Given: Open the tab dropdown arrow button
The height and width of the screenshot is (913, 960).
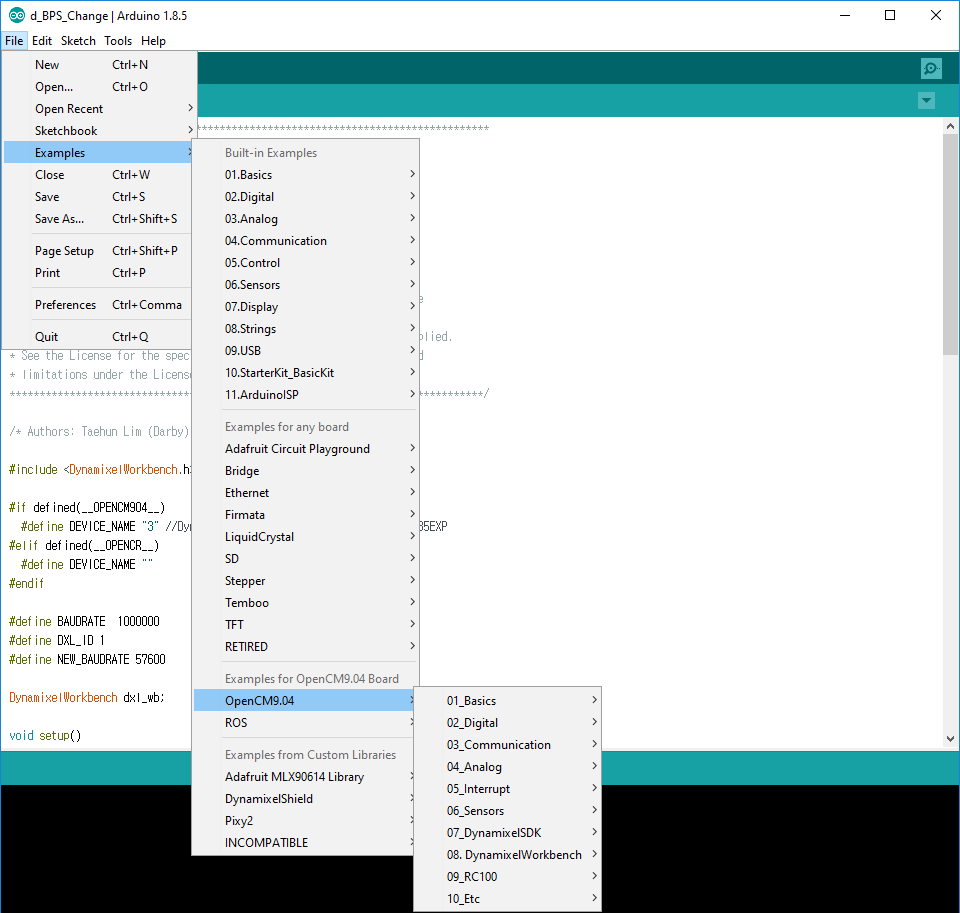Looking at the screenshot, I should 926,100.
